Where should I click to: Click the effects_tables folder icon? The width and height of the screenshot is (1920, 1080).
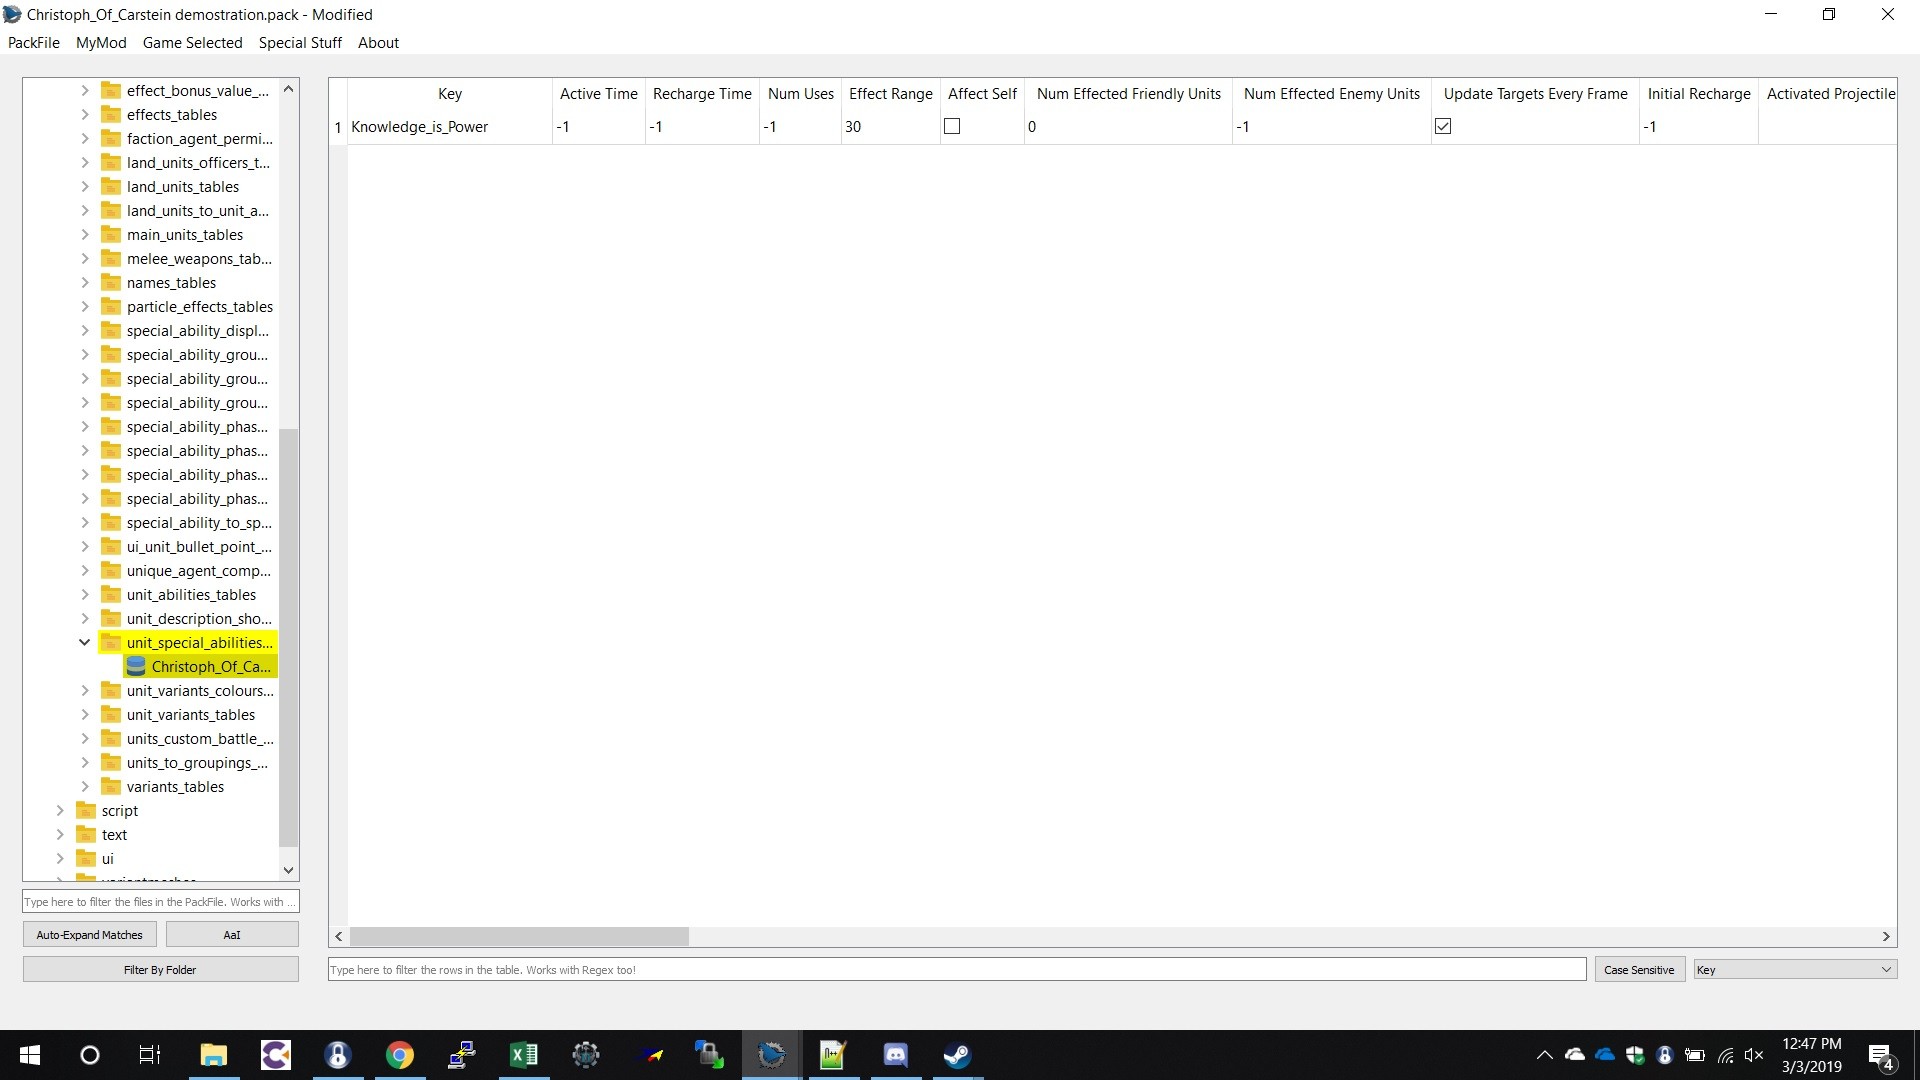111,113
